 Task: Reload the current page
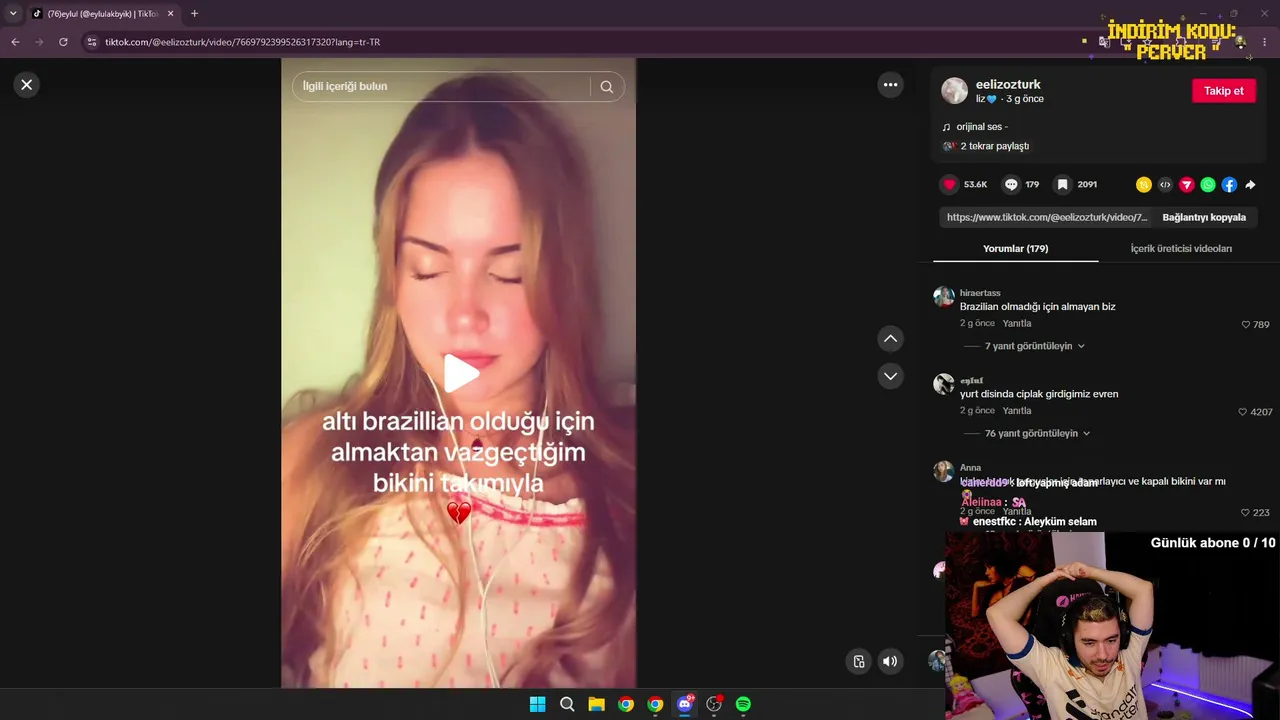coord(63,42)
